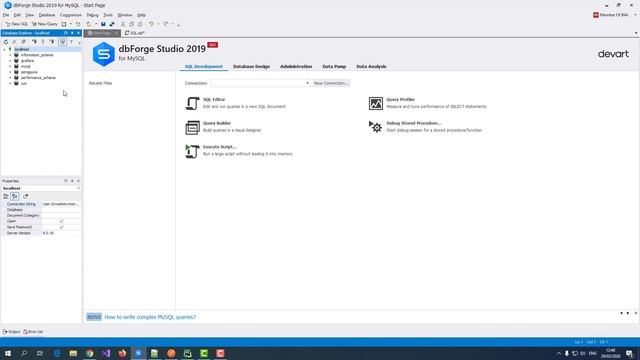Select the grafana database name in the tree

[x=27, y=60]
